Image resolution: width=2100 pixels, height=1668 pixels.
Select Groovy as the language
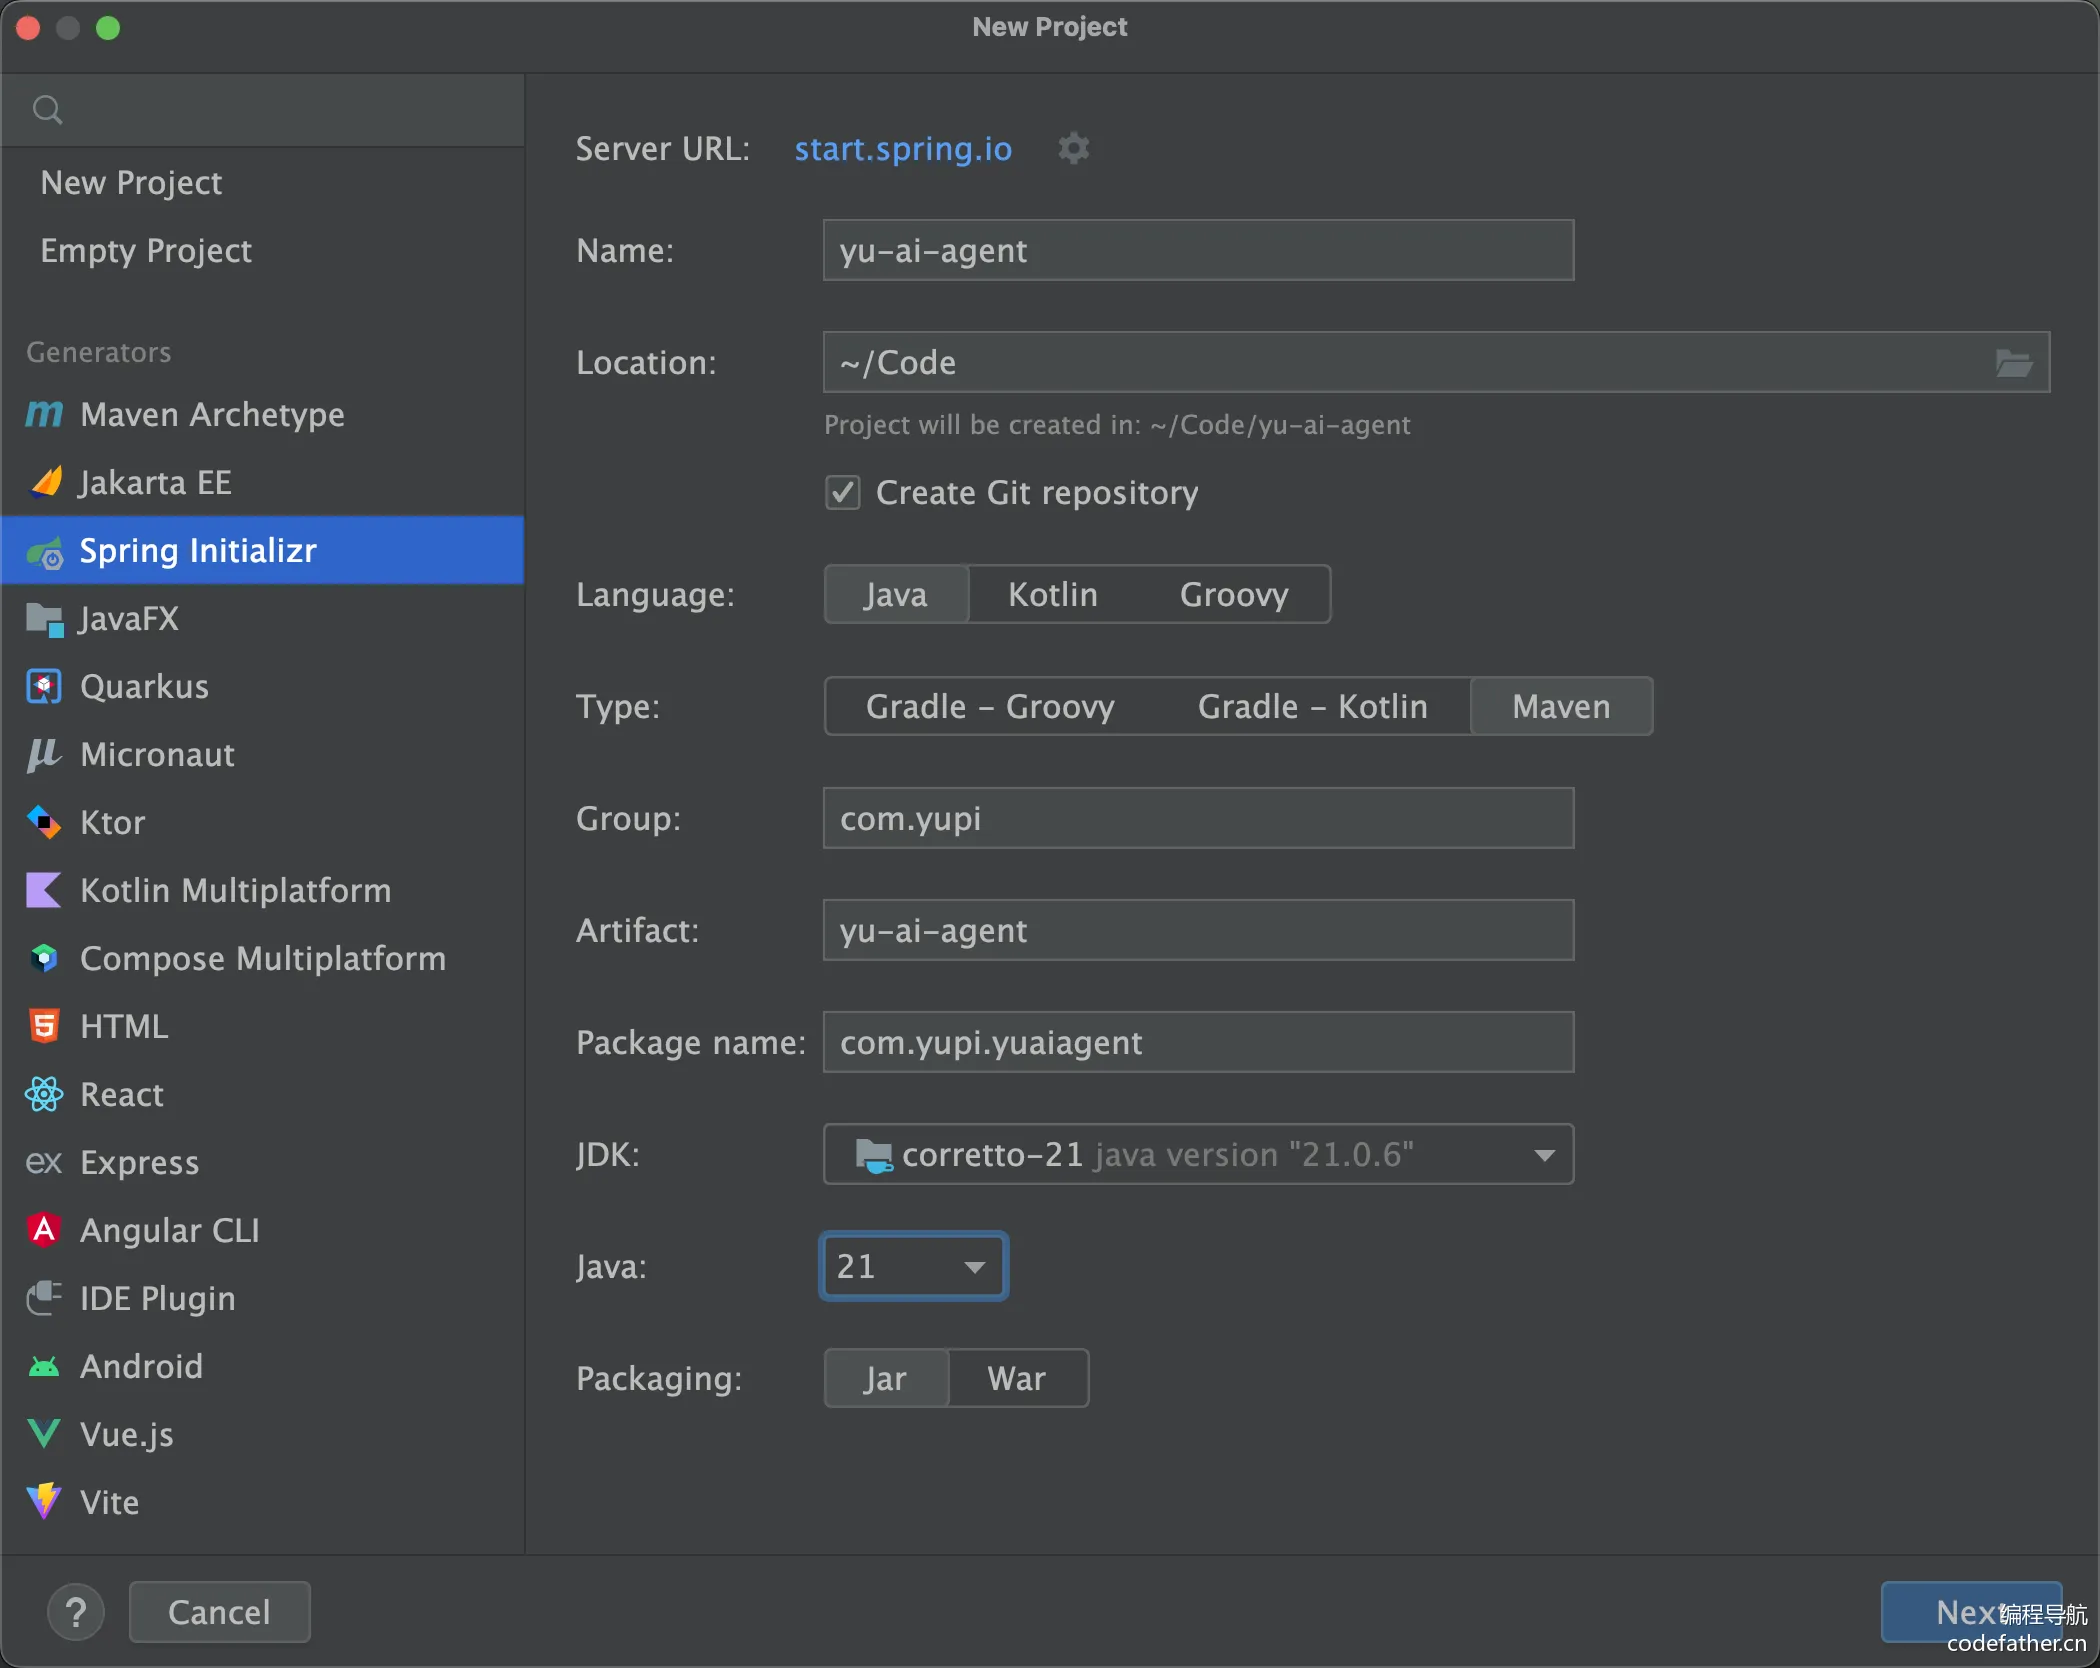(1234, 595)
